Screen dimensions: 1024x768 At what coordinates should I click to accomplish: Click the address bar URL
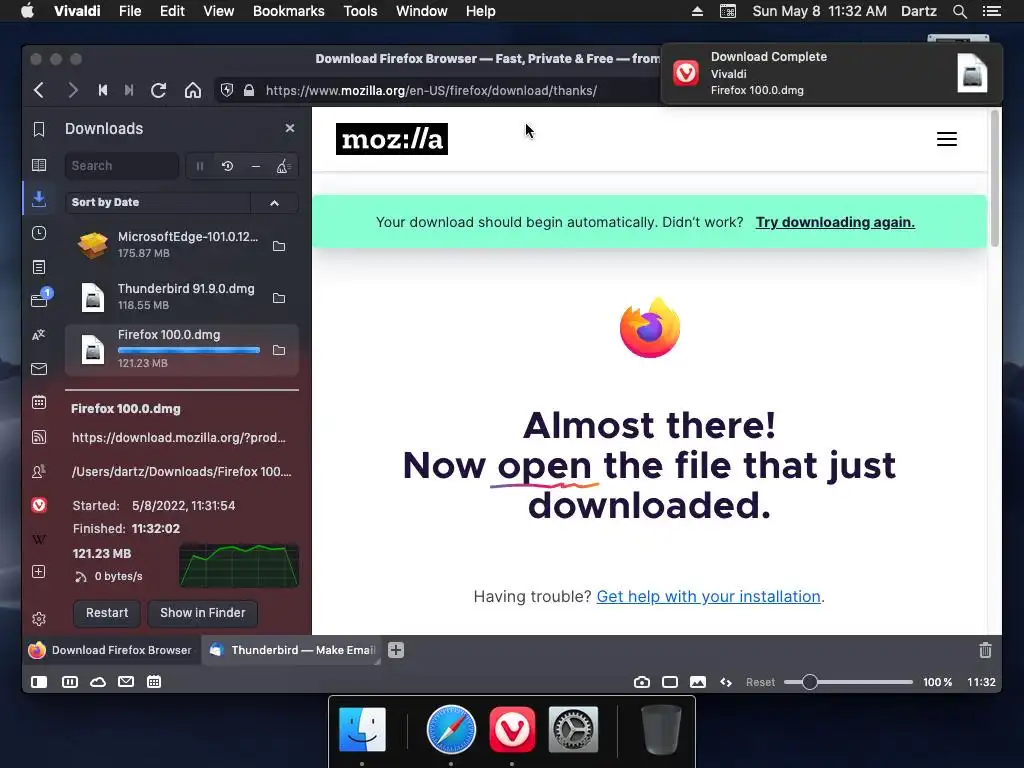(431, 91)
